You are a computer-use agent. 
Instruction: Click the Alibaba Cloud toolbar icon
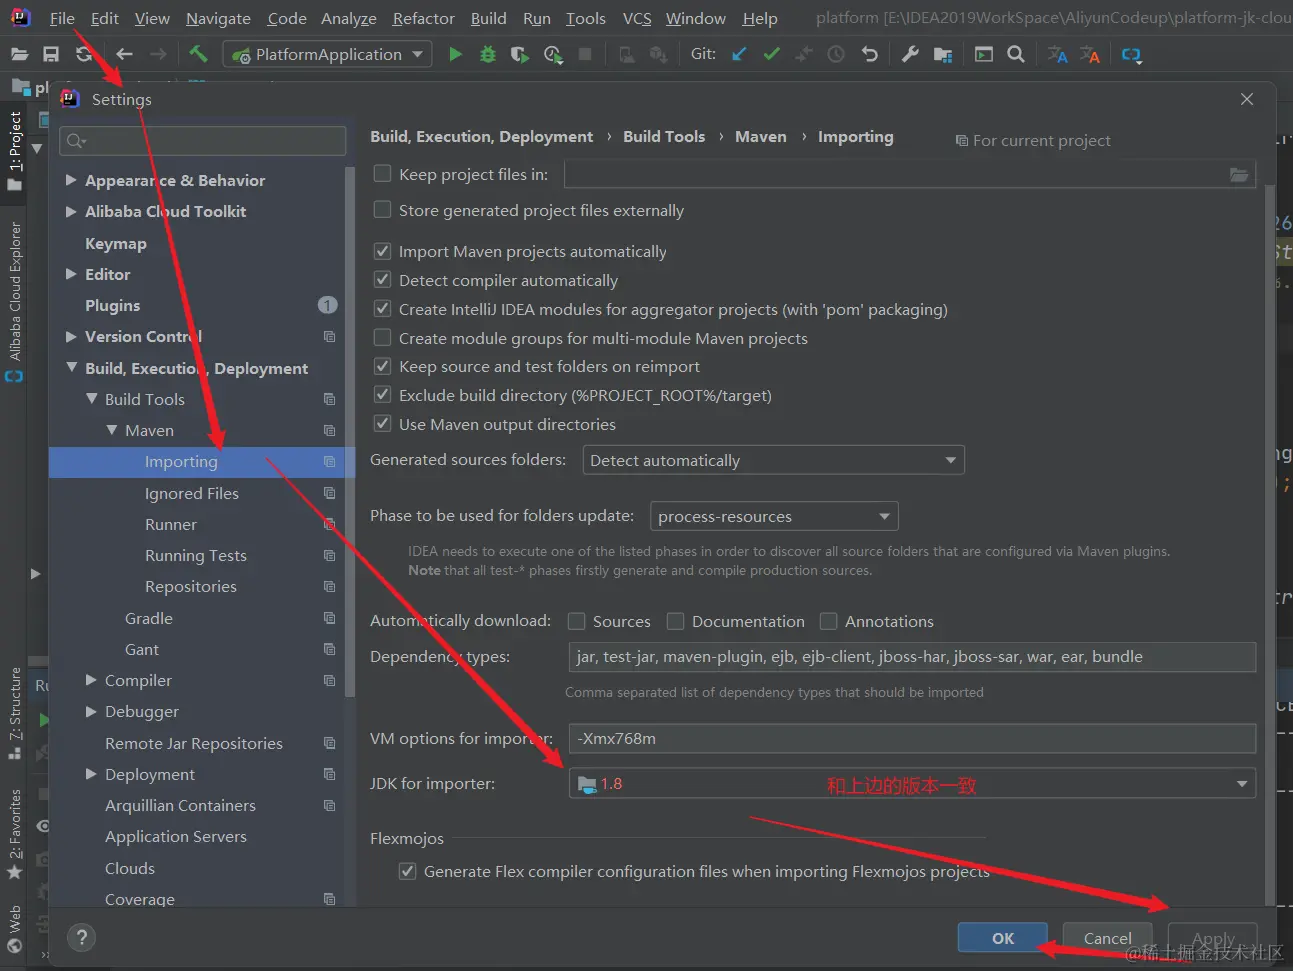click(1131, 54)
